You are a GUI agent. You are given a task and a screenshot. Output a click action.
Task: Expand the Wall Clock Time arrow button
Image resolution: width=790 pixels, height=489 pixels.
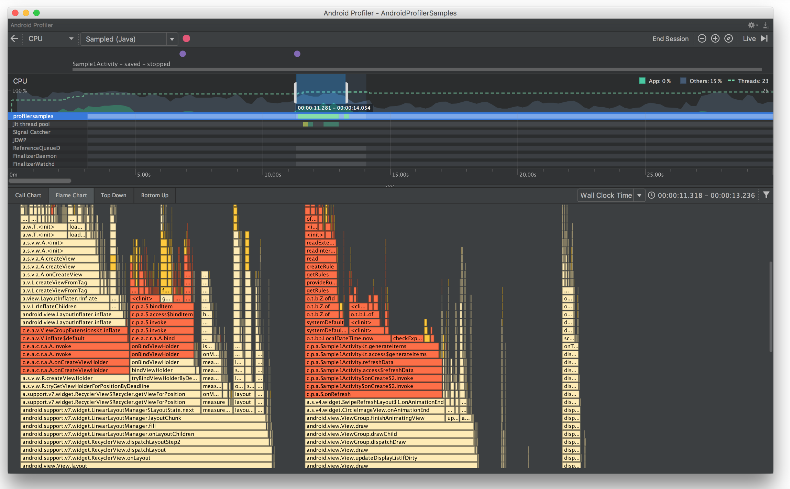click(639, 195)
